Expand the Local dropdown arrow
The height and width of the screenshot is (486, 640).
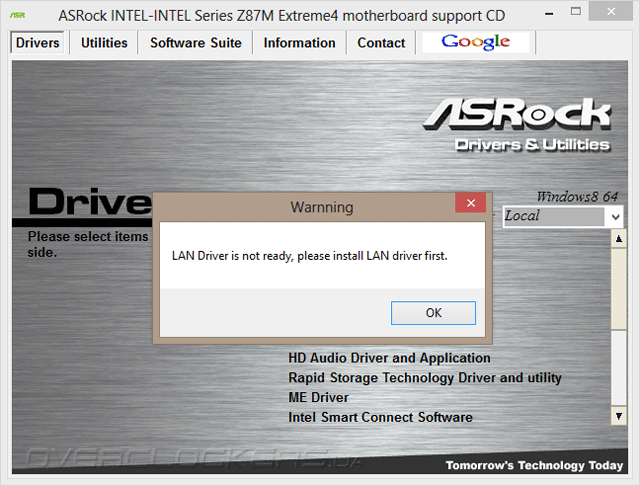coord(616,217)
